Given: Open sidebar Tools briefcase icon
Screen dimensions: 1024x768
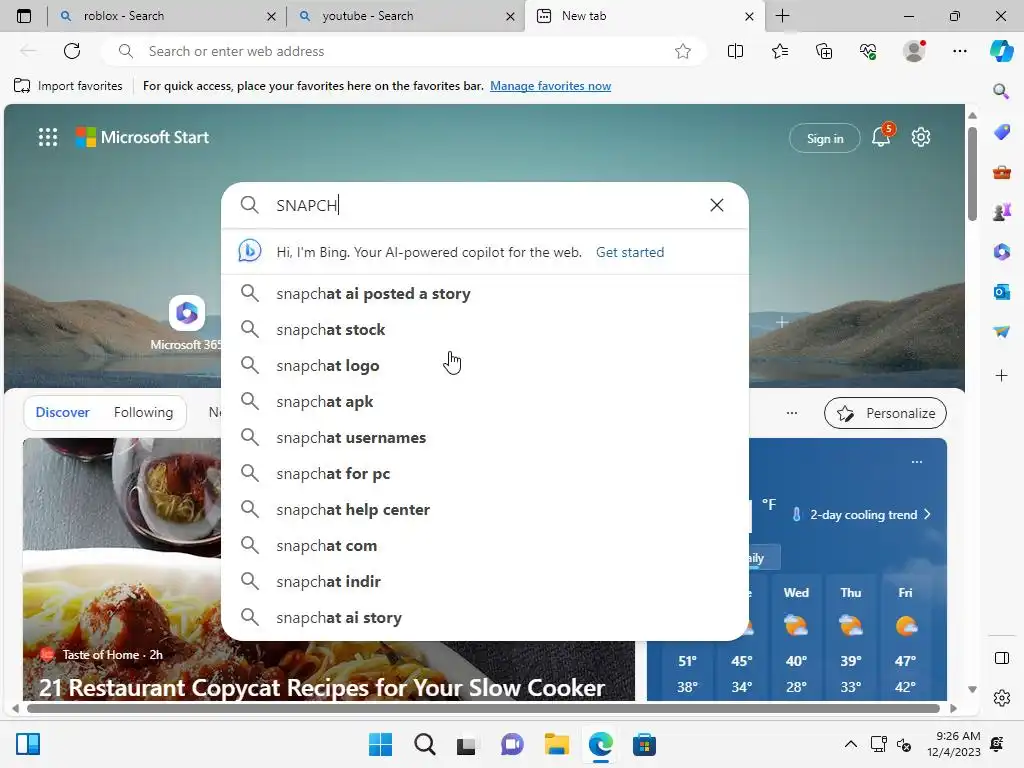Looking at the screenshot, I should (1001, 172).
